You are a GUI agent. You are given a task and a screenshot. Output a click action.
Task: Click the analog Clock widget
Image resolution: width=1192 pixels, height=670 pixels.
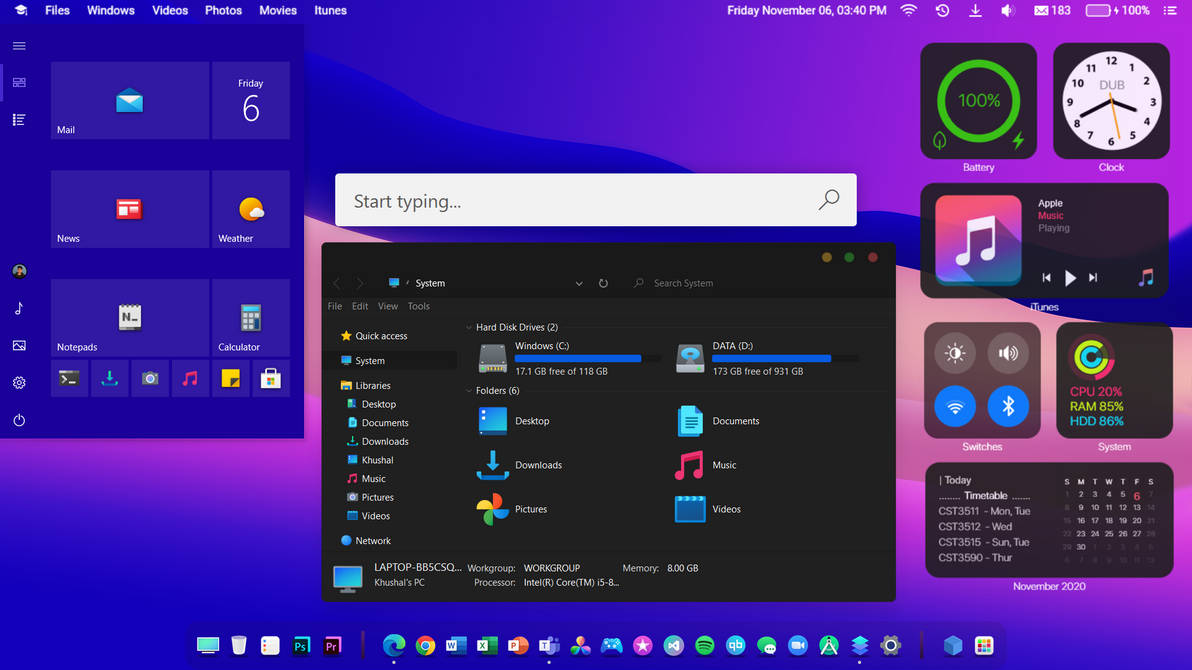(1111, 101)
